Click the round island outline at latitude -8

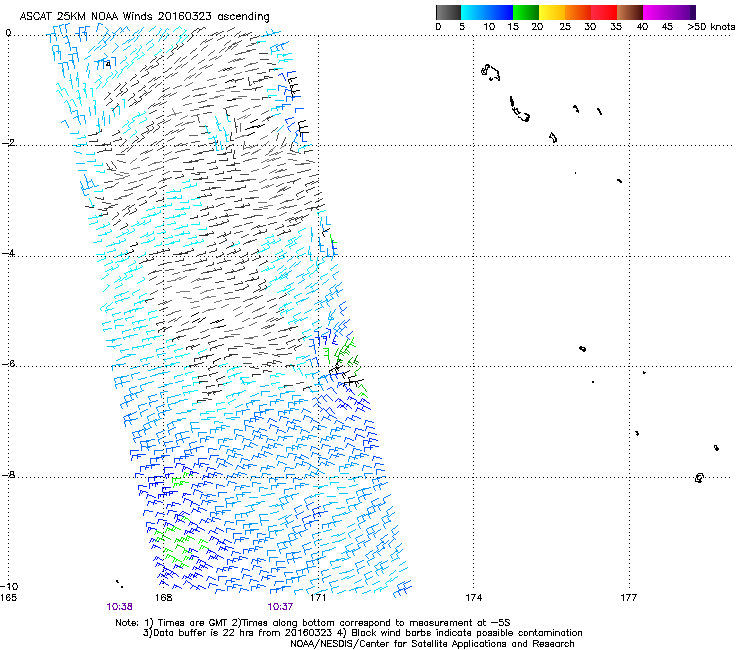[x=699, y=478]
